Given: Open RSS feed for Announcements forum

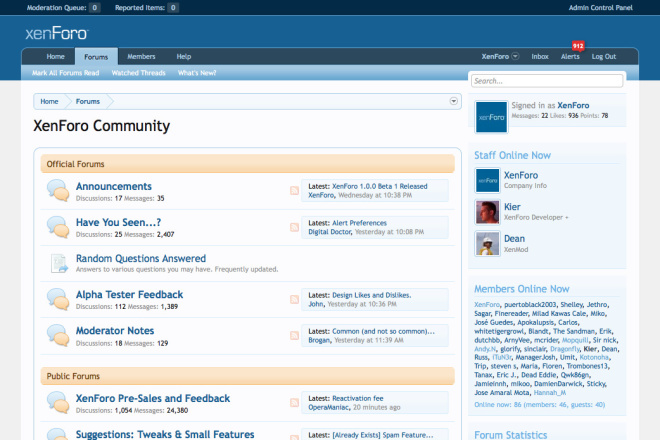Looking at the screenshot, I should [x=295, y=190].
